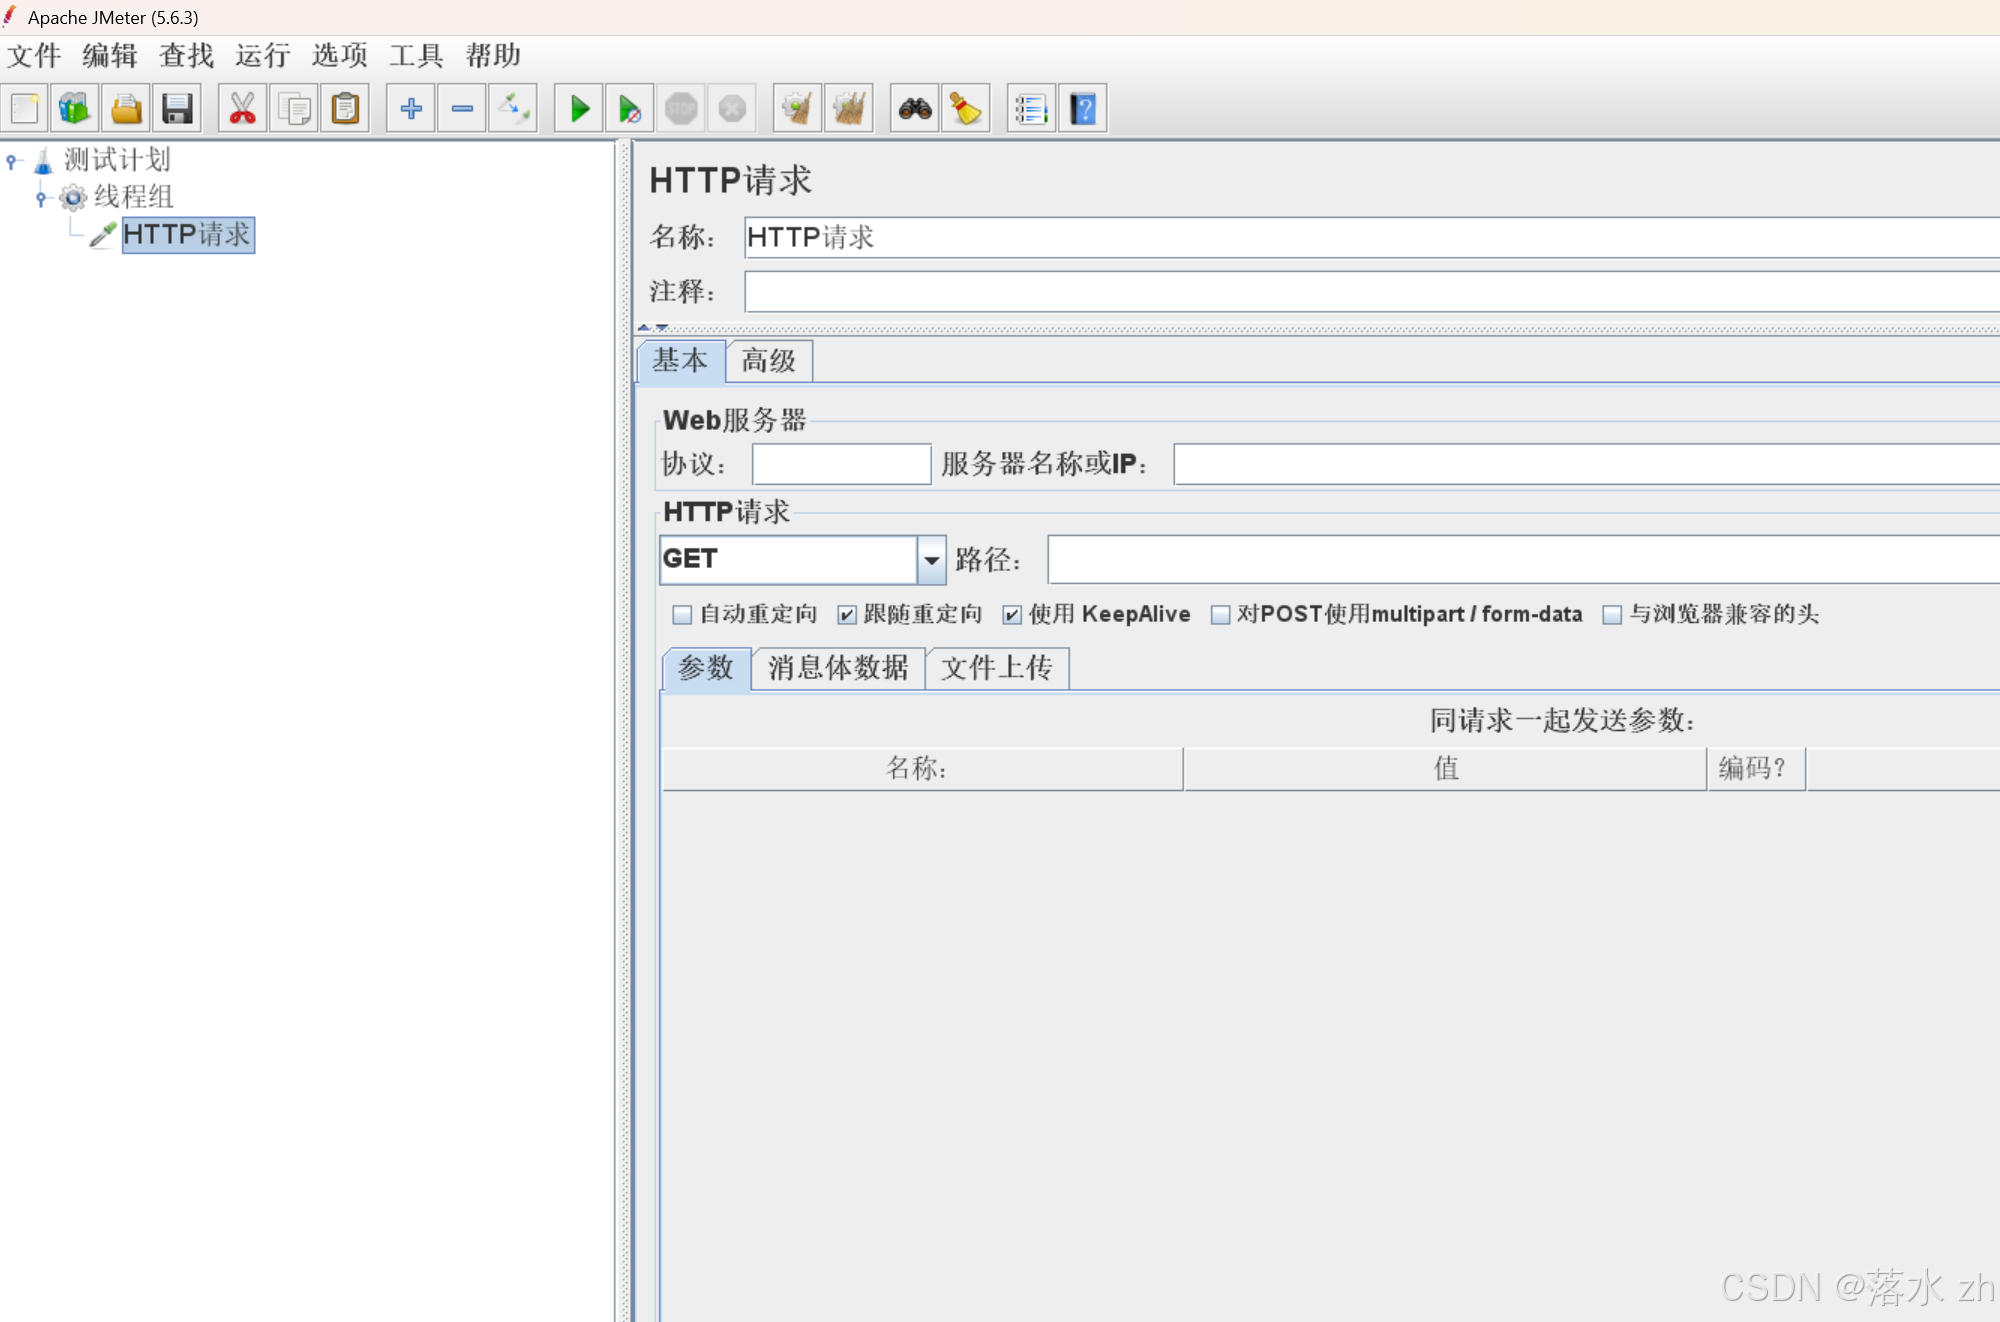The image size is (2000, 1322).
Task: Click the 名称 input field
Action: coord(1371,238)
